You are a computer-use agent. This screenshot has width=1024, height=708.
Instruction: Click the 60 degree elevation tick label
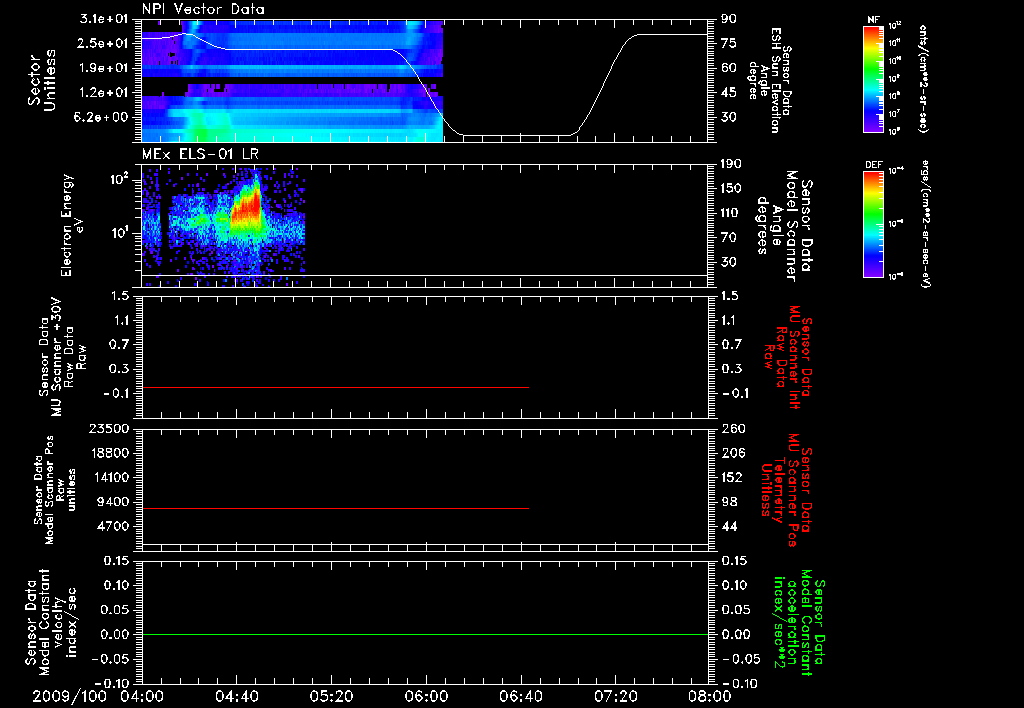tap(729, 68)
